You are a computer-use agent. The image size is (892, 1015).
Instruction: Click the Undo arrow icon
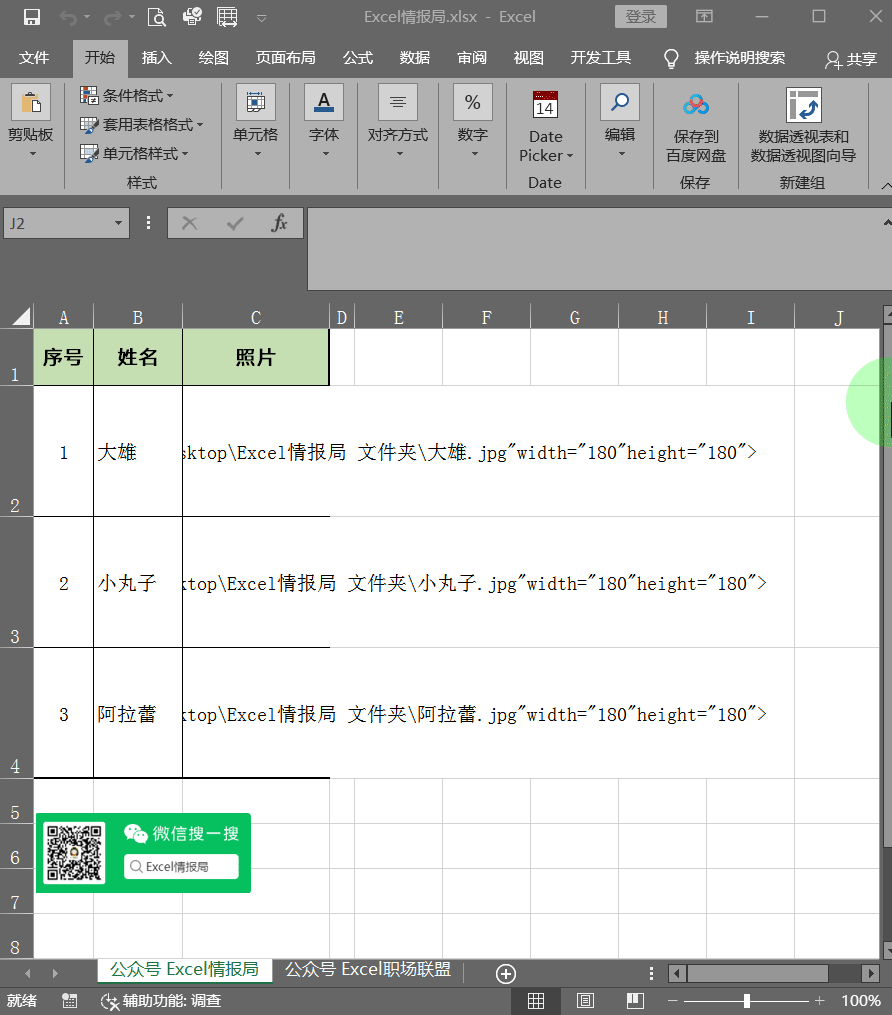pos(68,17)
